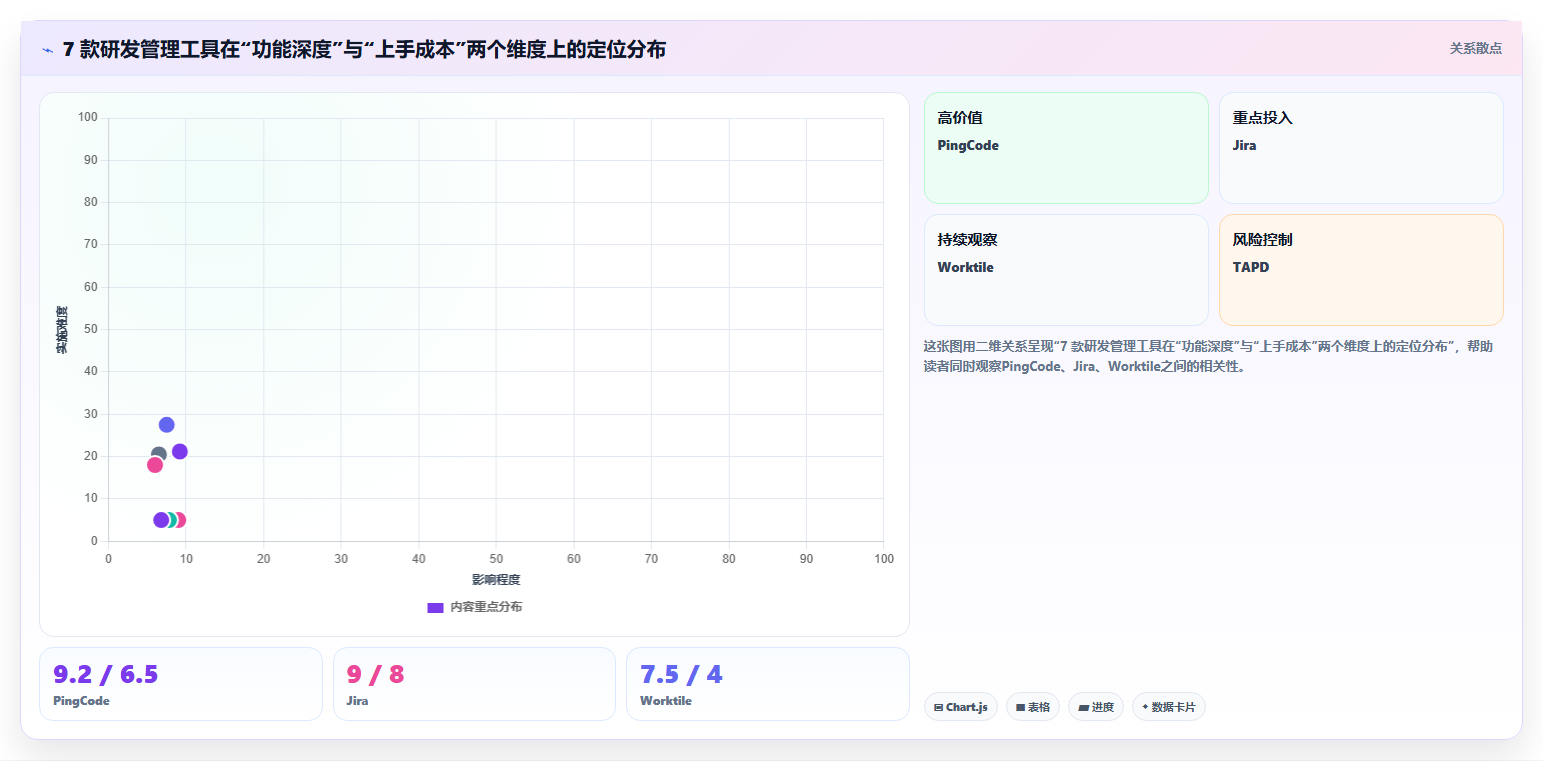Image resolution: width=1543 pixels, height=761 pixels.
Task: Click the chart title about 7 款研发管理工具
Action: 364,49
